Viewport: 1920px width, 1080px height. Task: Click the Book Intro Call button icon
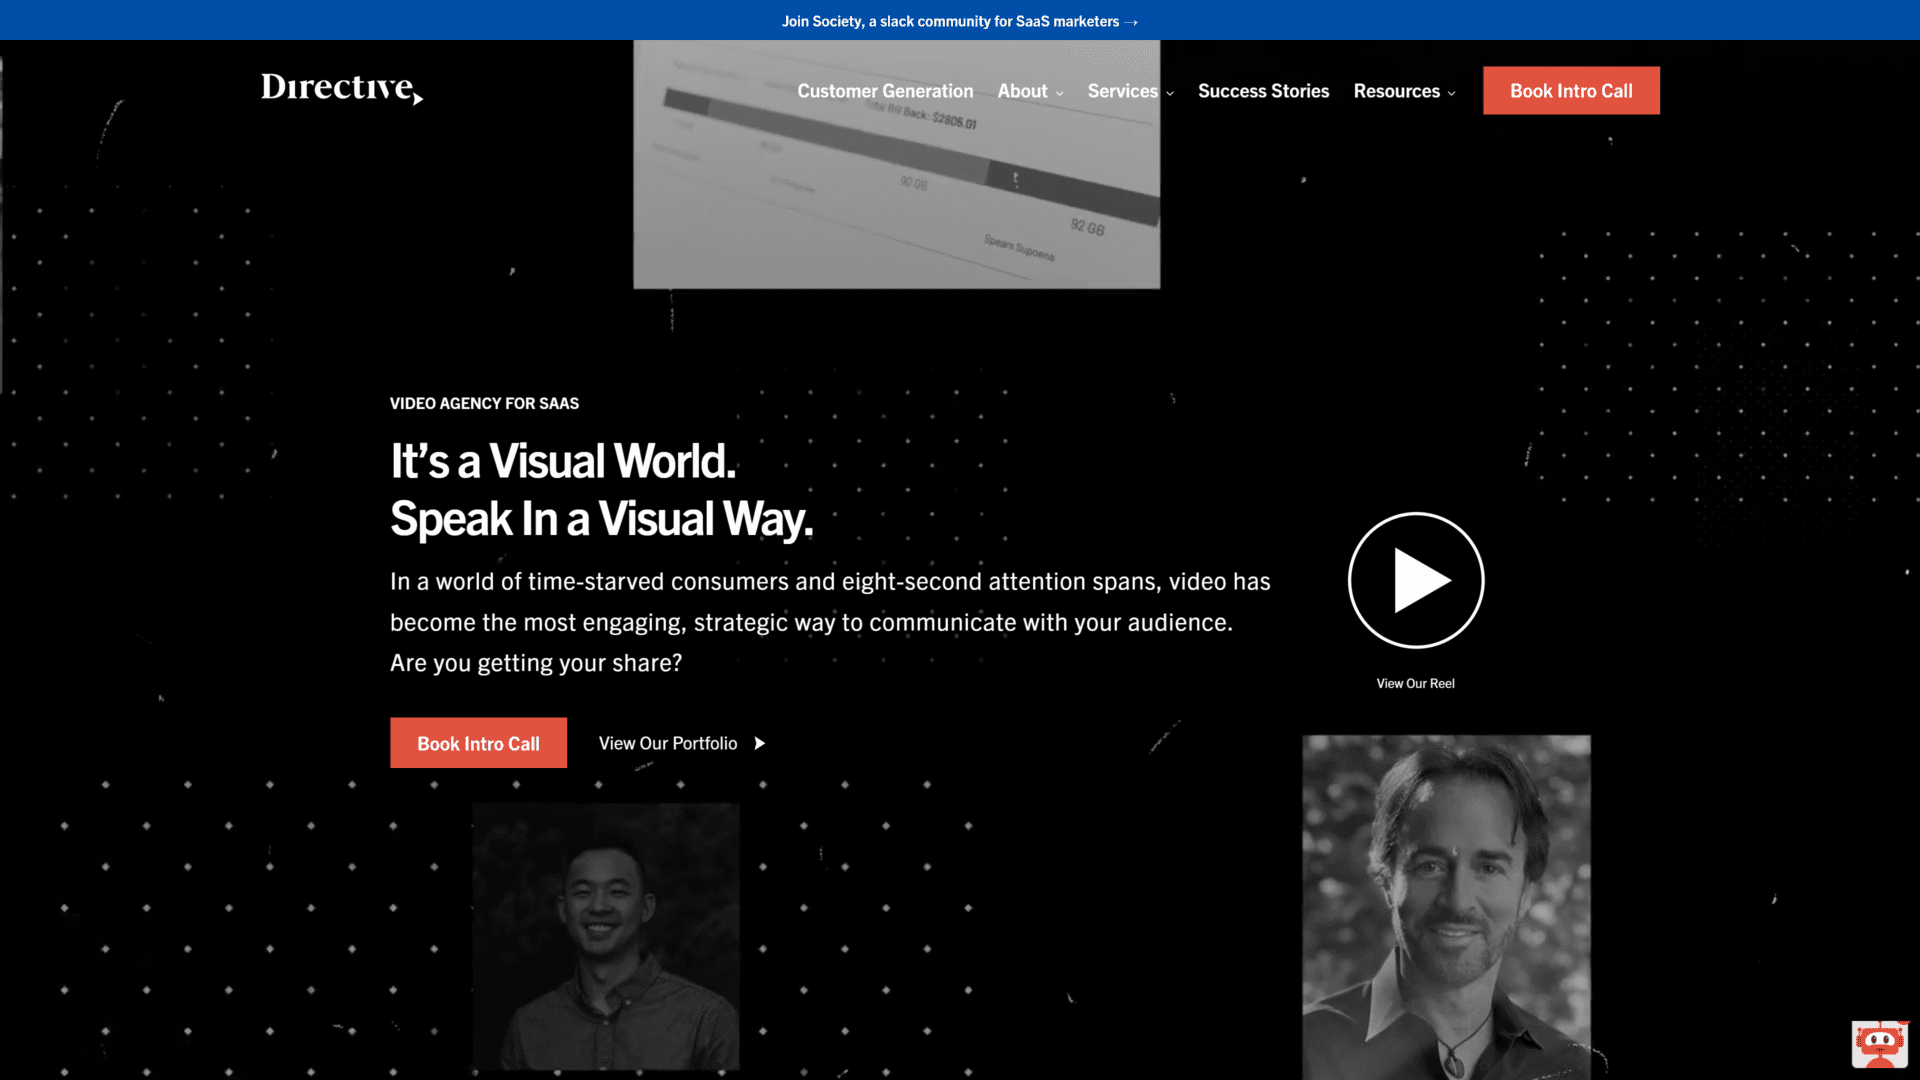click(1571, 90)
